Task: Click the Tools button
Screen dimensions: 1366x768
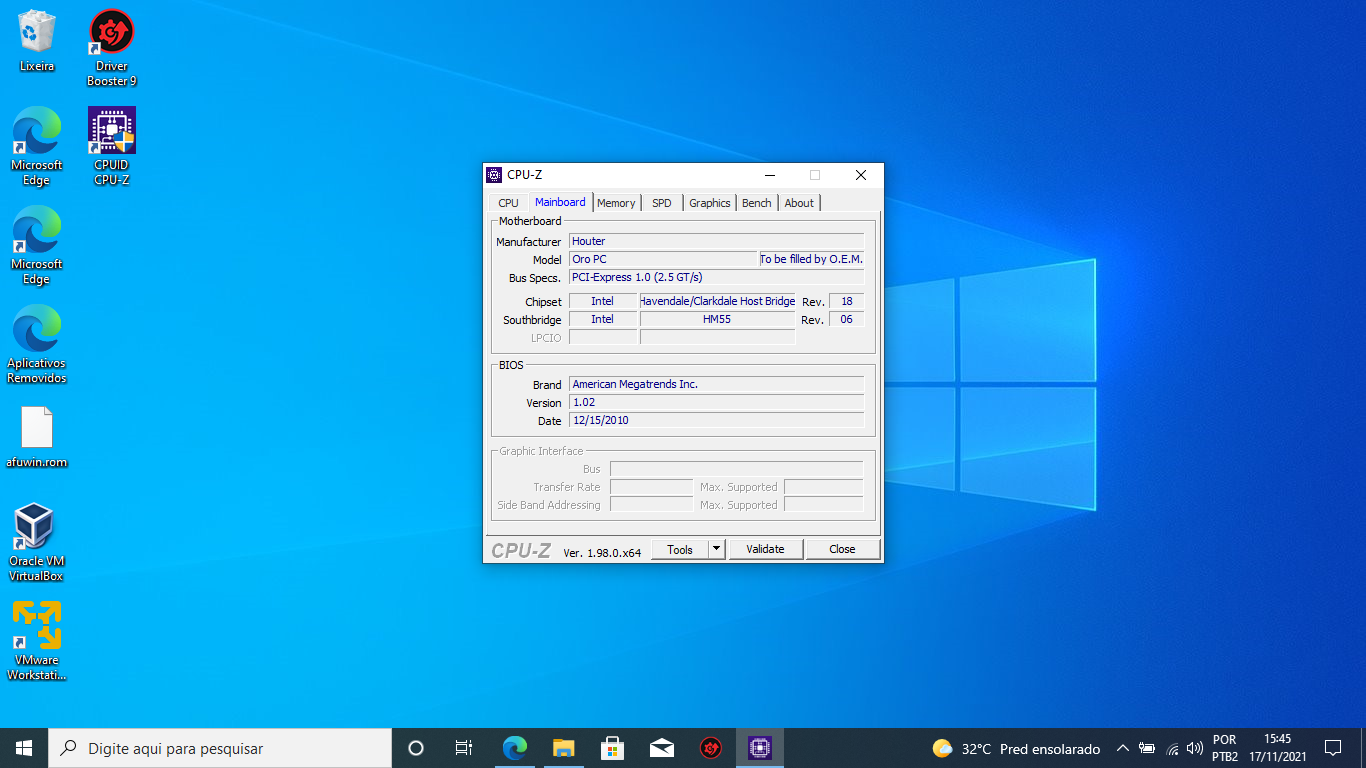Action: [x=680, y=549]
